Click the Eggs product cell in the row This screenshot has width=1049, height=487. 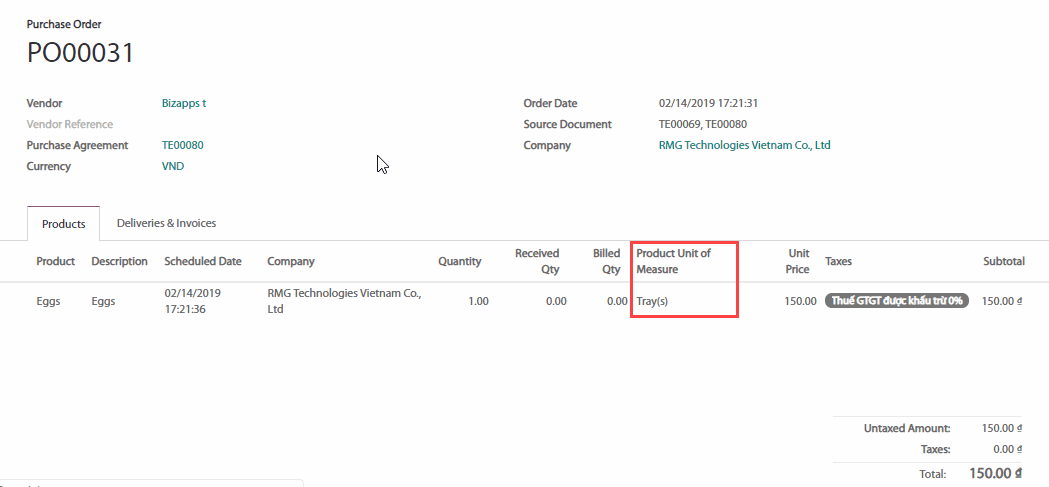pos(49,300)
